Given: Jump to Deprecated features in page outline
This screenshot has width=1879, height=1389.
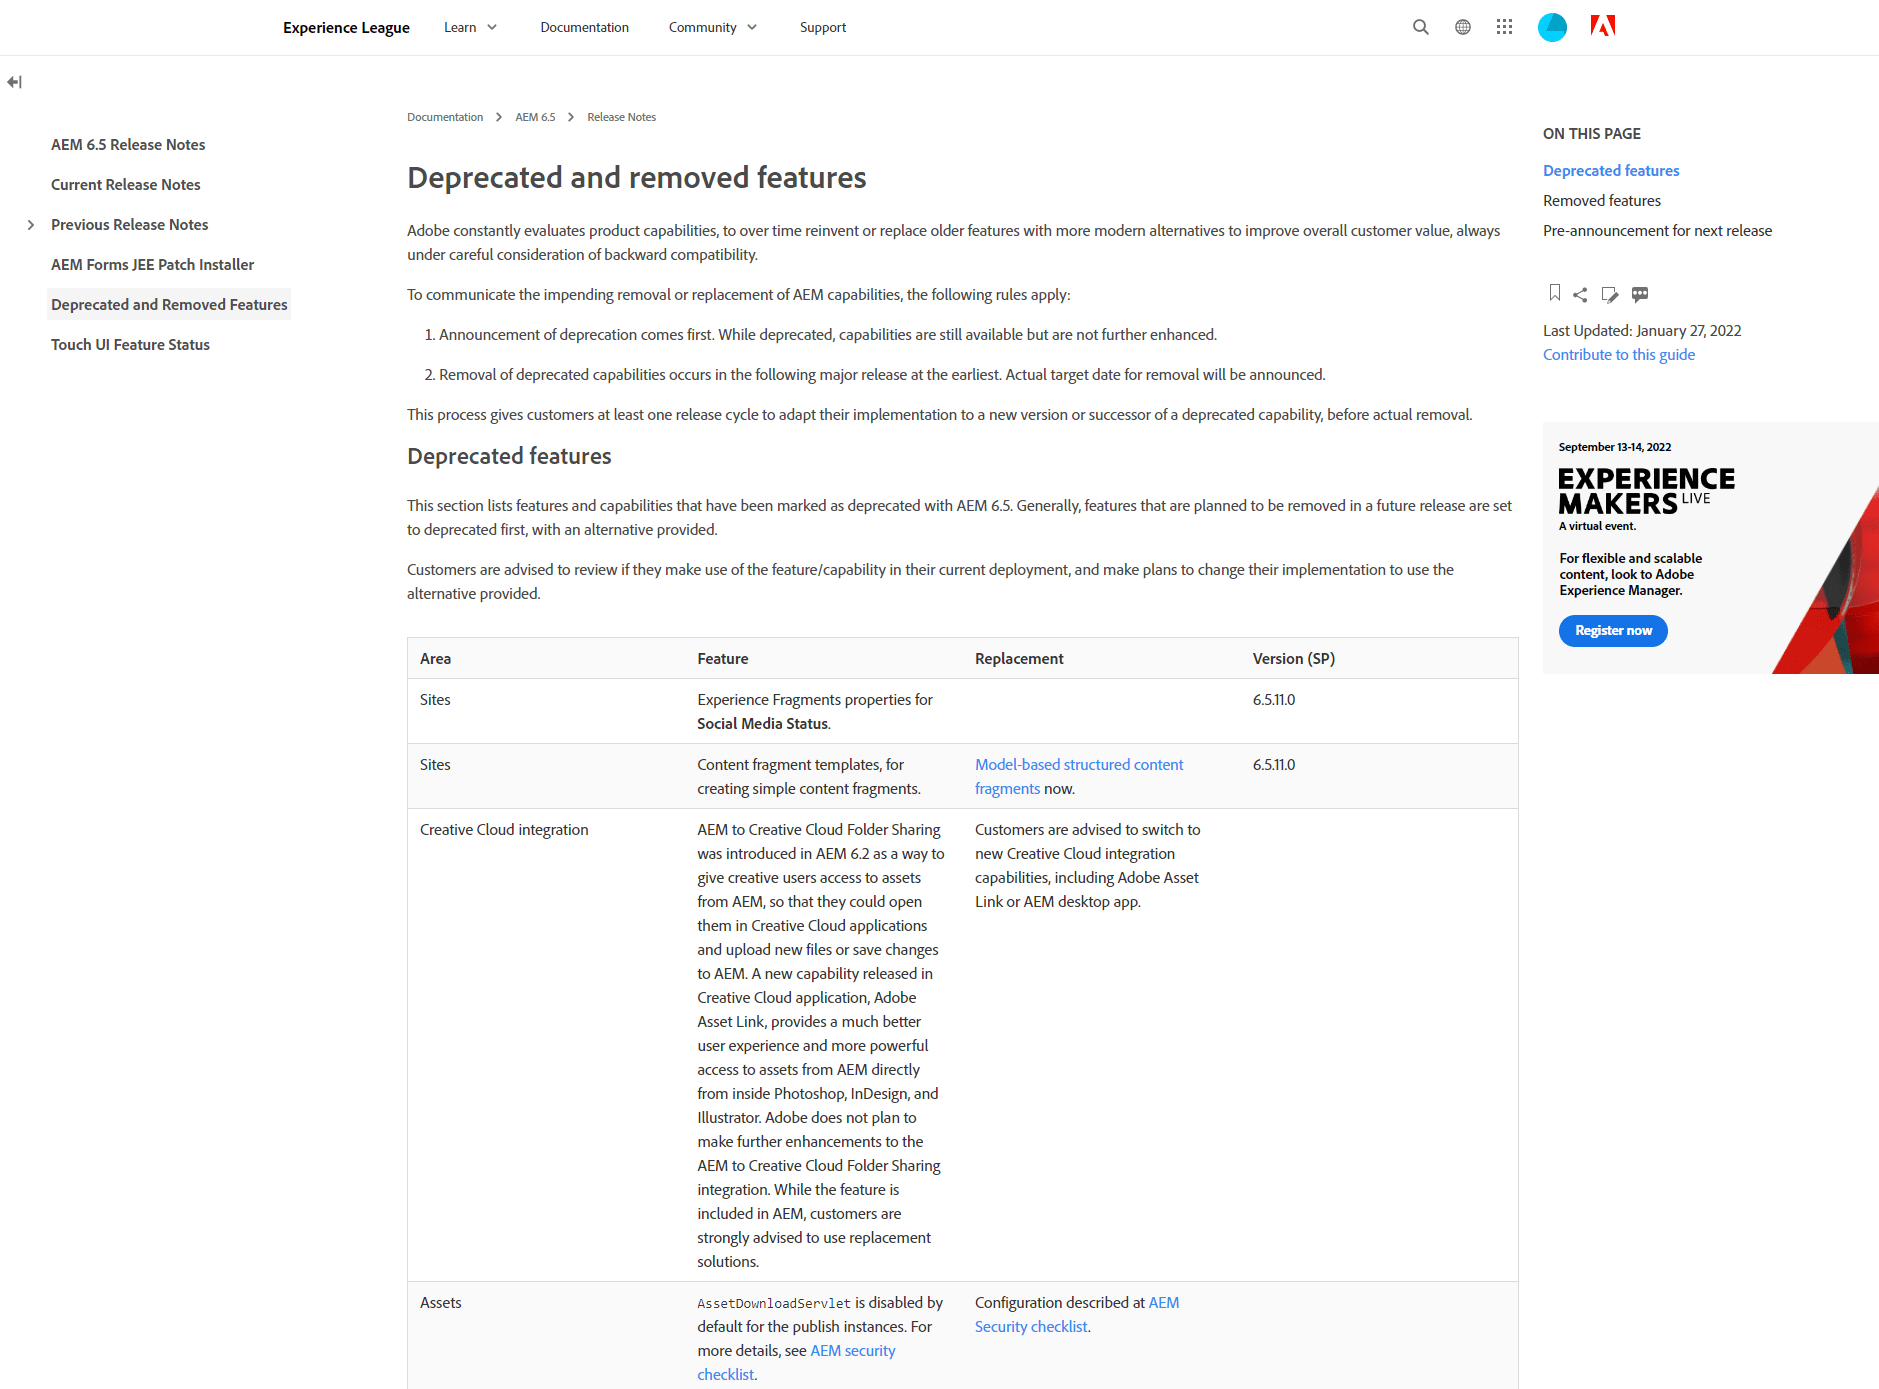Looking at the screenshot, I should (x=1611, y=171).
